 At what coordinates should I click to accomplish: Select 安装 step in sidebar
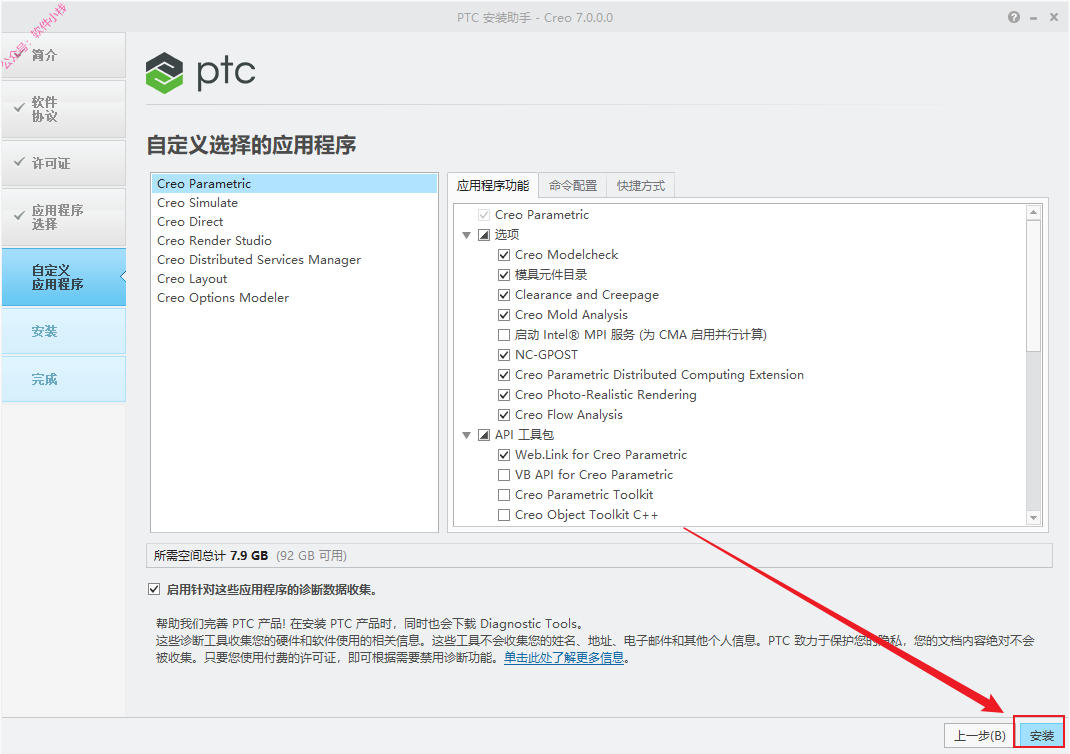pyautogui.click(x=63, y=331)
